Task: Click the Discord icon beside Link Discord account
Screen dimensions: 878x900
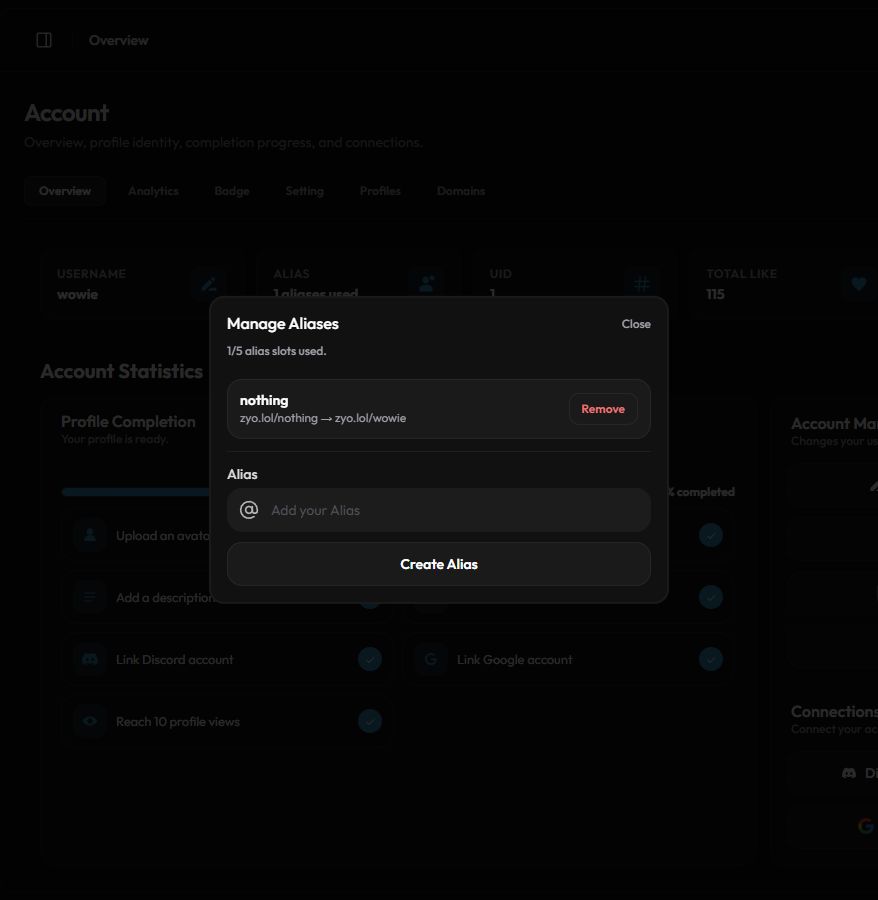Action: pos(90,659)
